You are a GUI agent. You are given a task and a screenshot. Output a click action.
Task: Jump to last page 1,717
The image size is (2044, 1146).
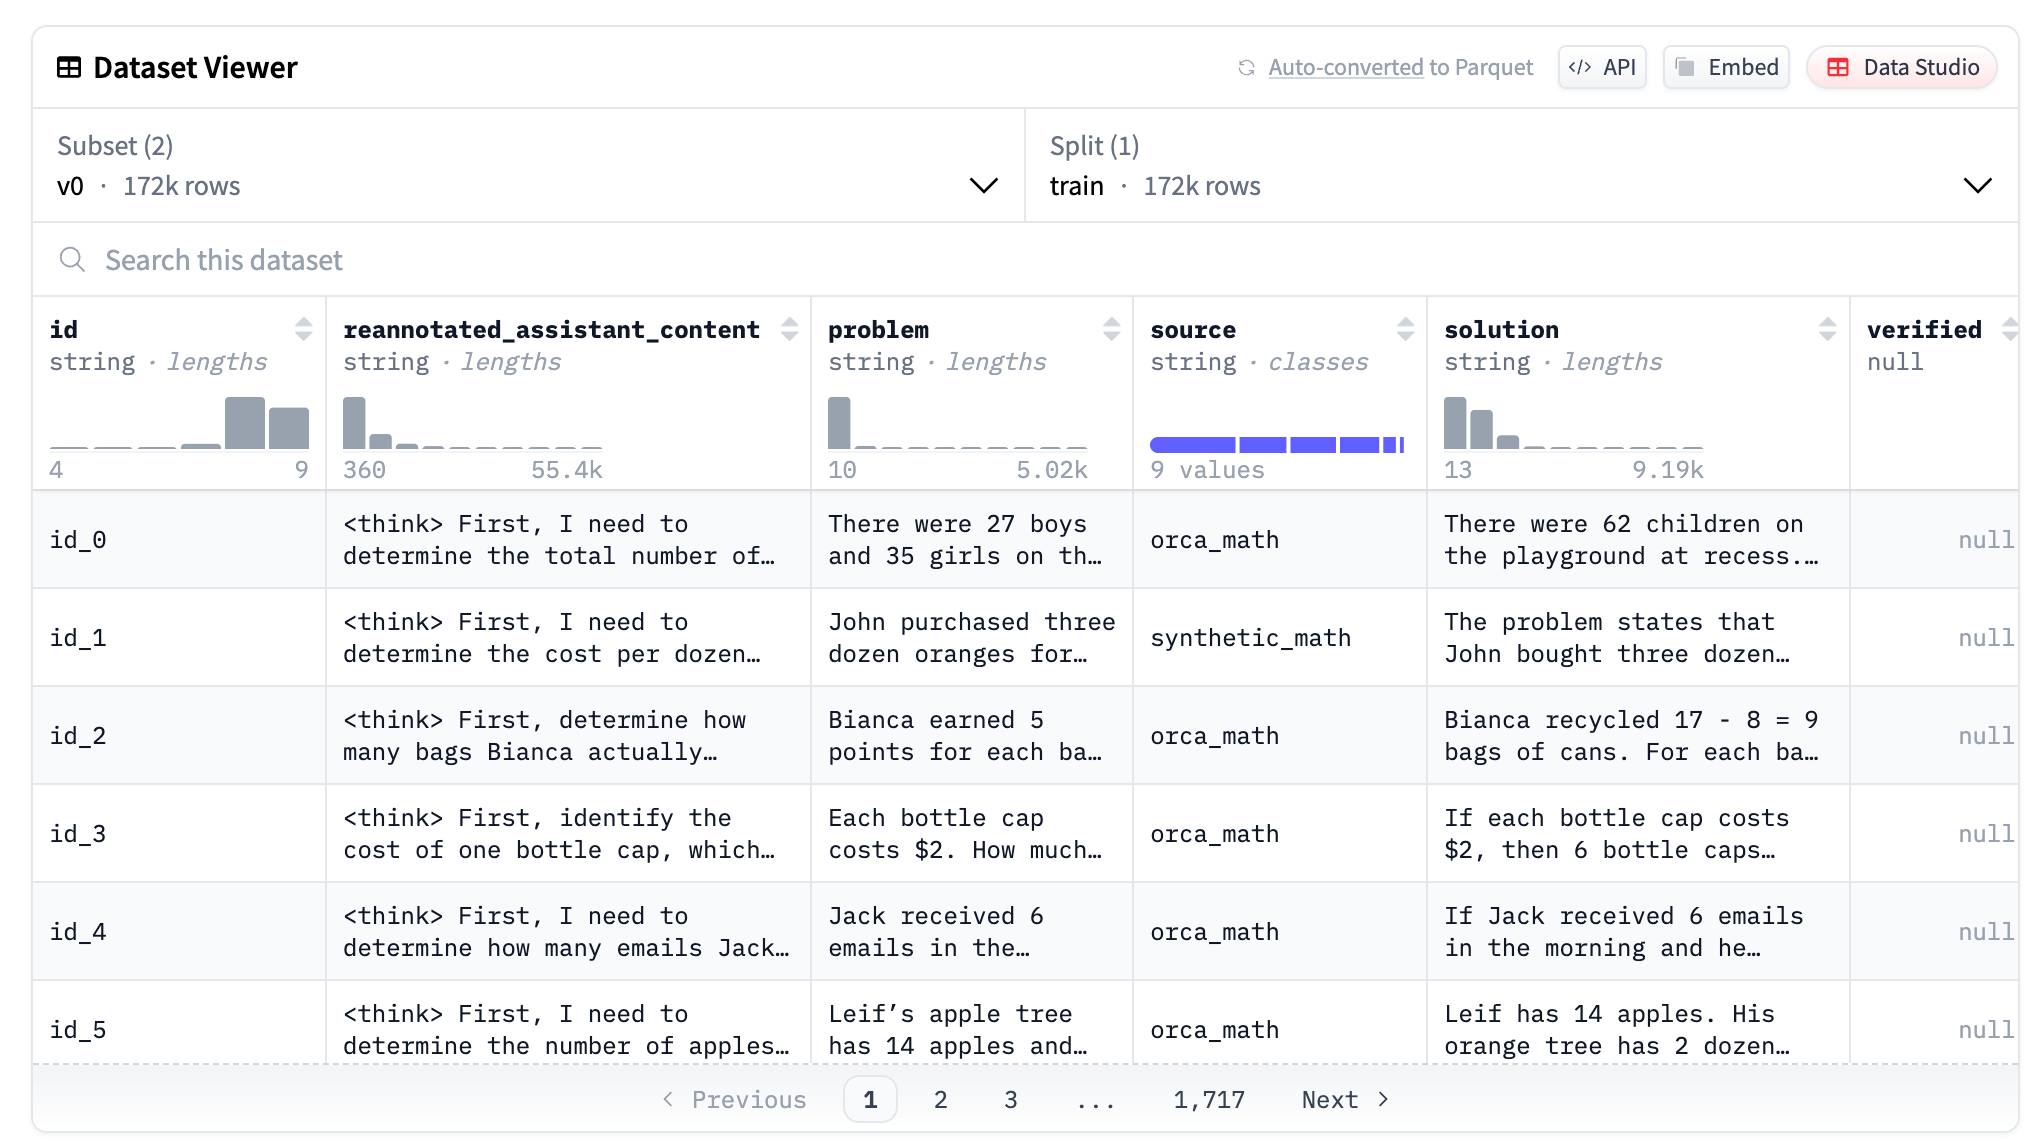pos(1208,1100)
